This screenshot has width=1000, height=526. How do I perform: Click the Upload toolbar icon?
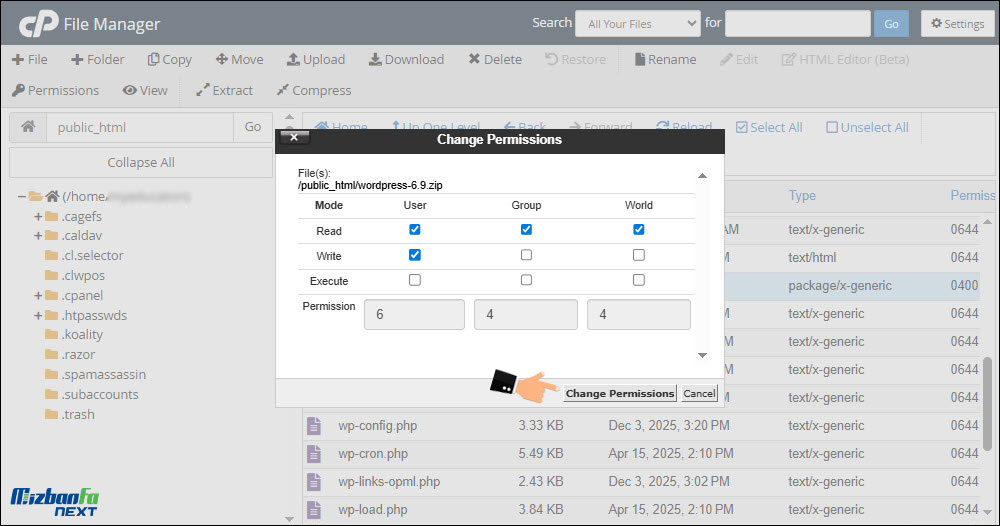point(294,60)
